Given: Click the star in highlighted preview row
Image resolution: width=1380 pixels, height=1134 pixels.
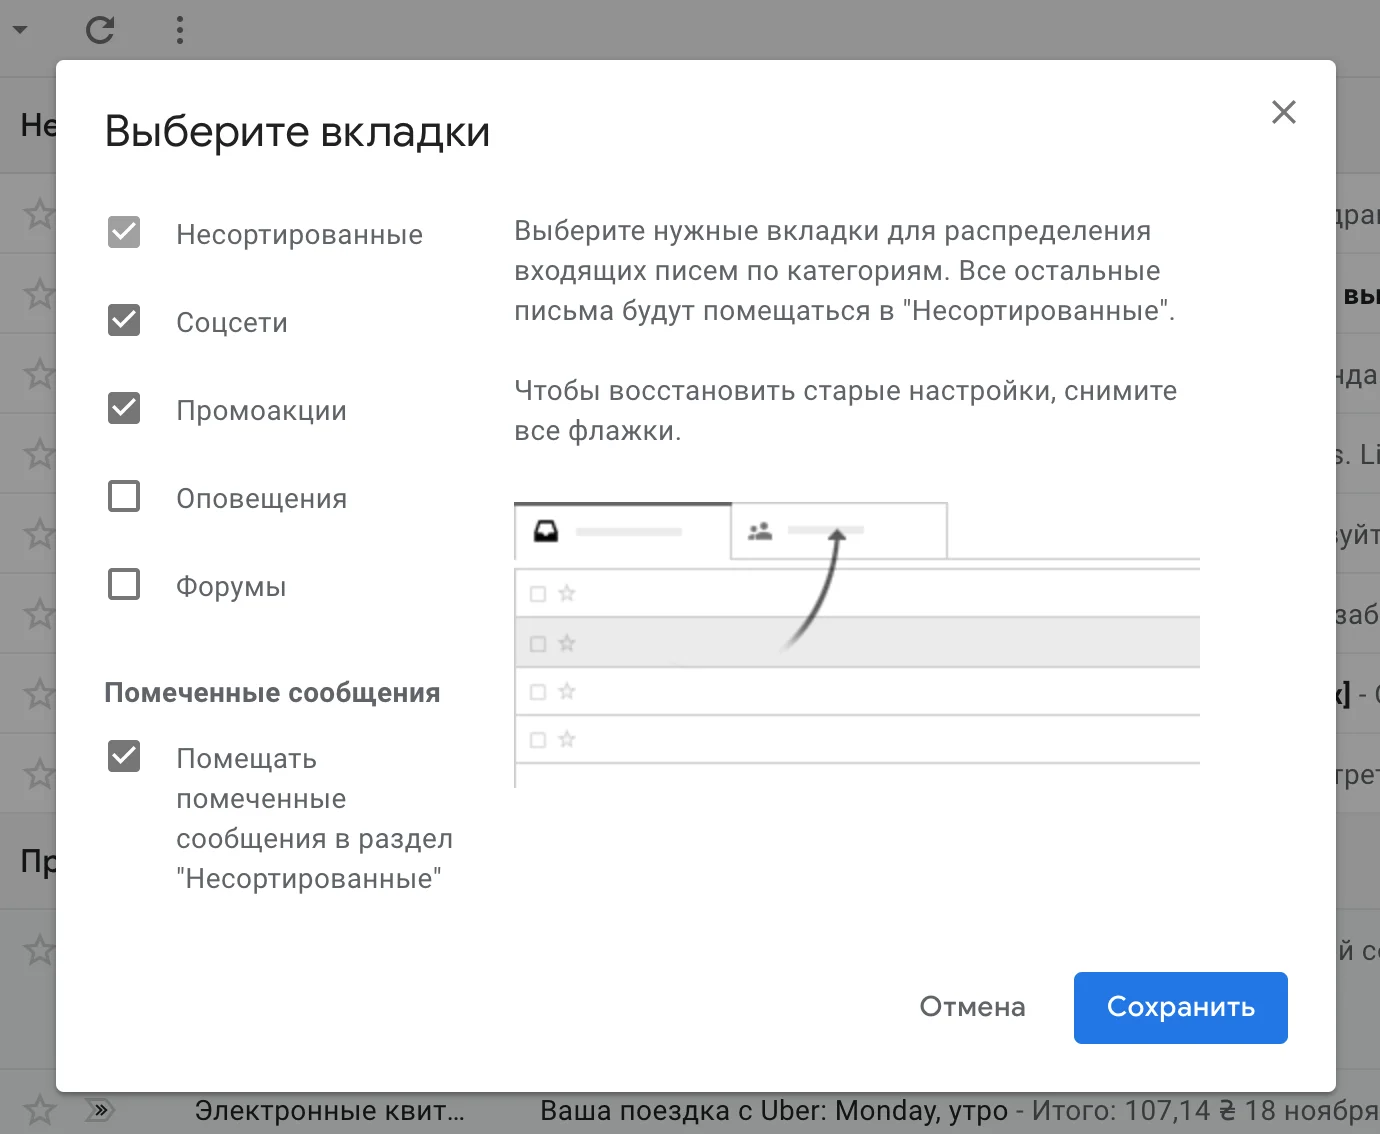Looking at the screenshot, I should coord(567,643).
